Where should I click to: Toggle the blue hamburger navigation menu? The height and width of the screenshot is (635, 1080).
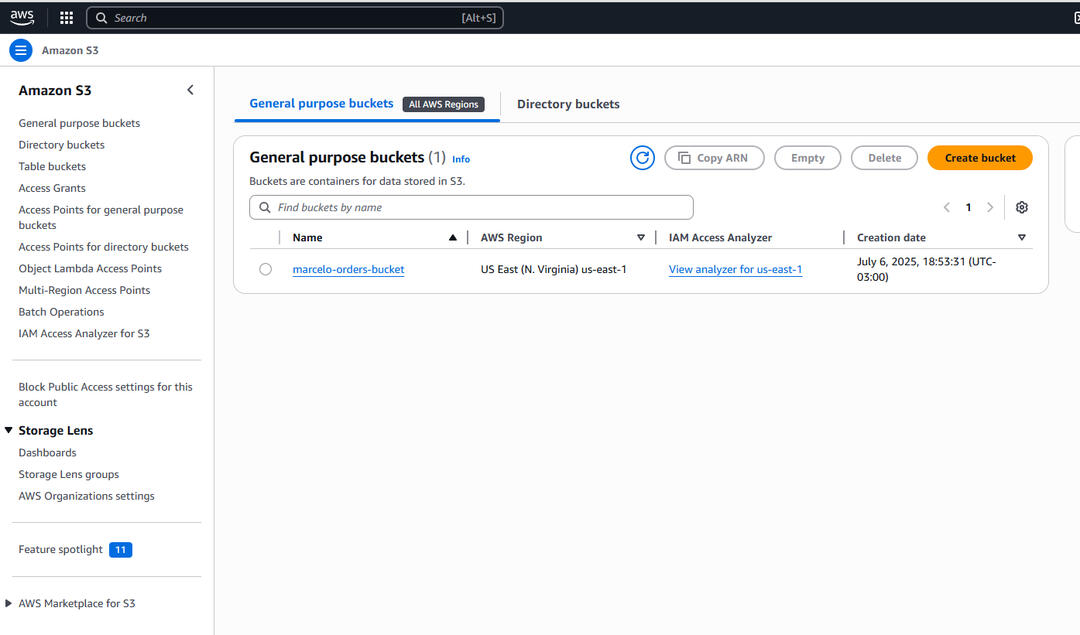tap(20, 50)
